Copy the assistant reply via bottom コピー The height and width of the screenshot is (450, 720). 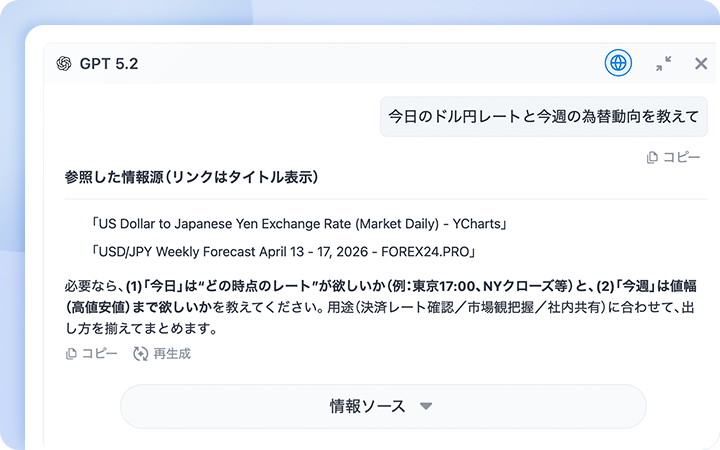92,354
